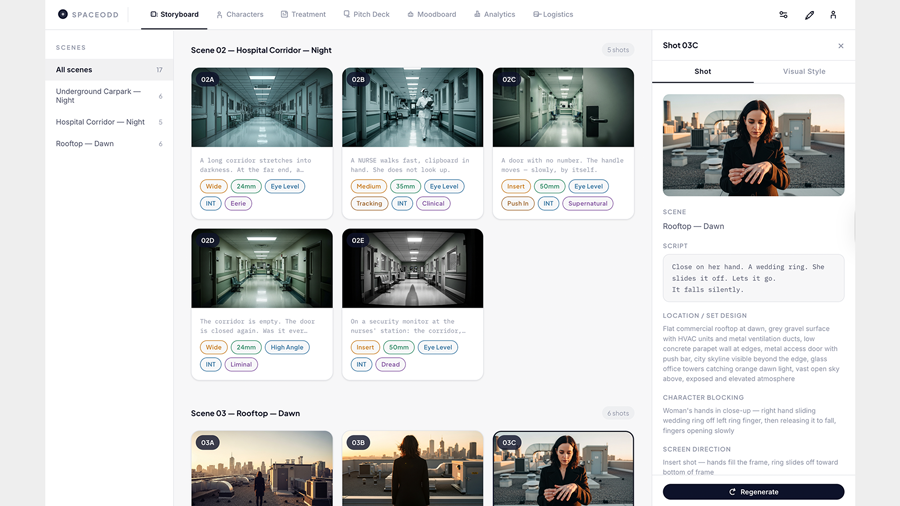900x506 pixels.
Task: Select All scenes in sidebar
Action: 109,70
